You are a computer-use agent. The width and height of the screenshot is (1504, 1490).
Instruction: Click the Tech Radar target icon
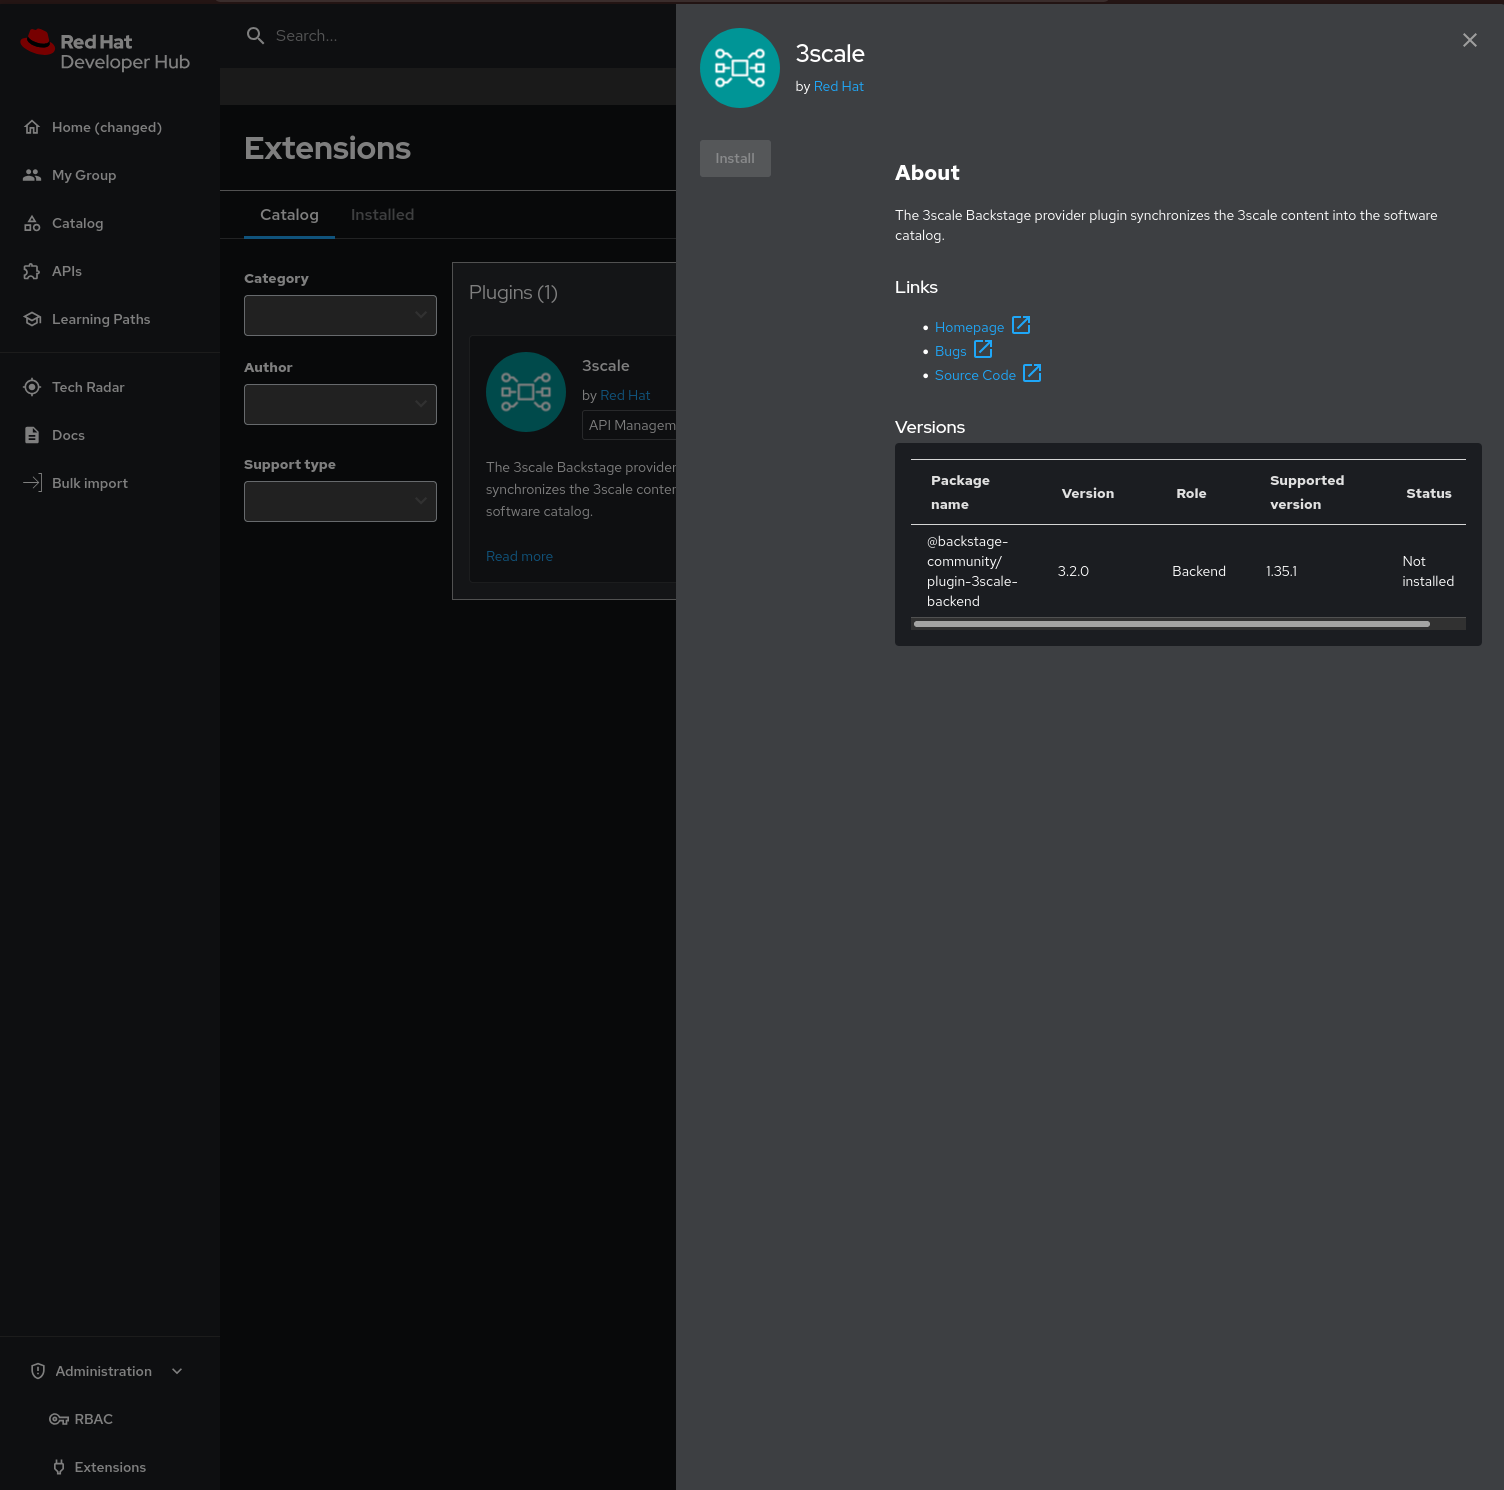coord(32,387)
